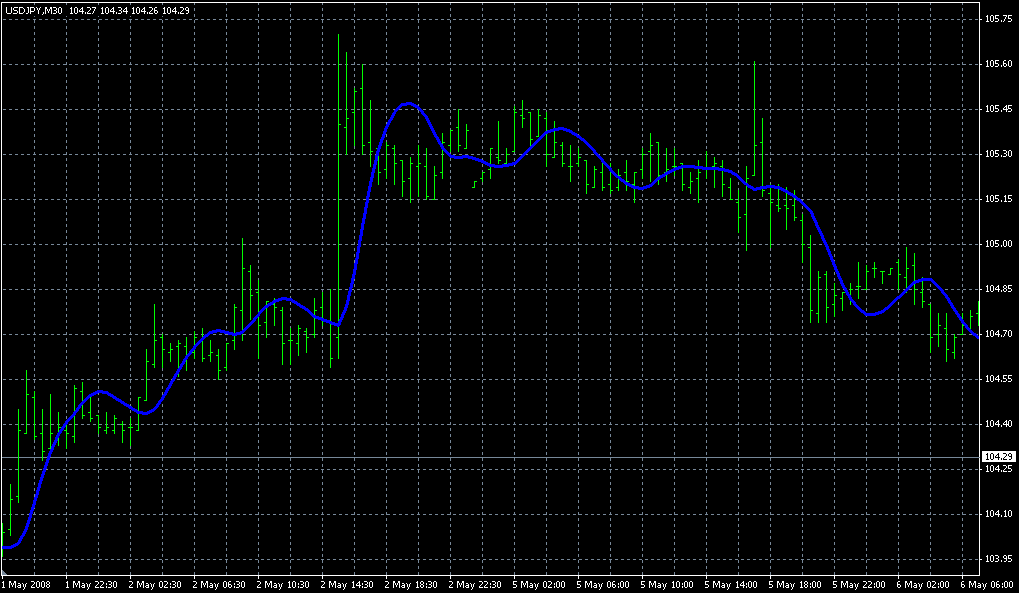Click the 2 May 14:30 time label

tap(348, 585)
